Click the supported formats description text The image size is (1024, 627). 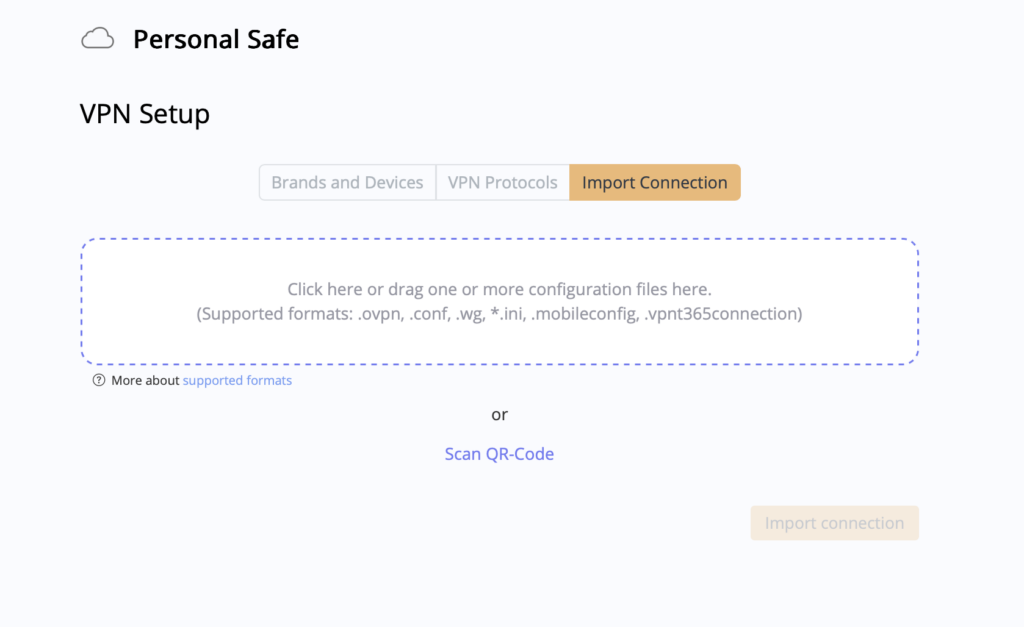pyautogui.click(x=500, y=313)
